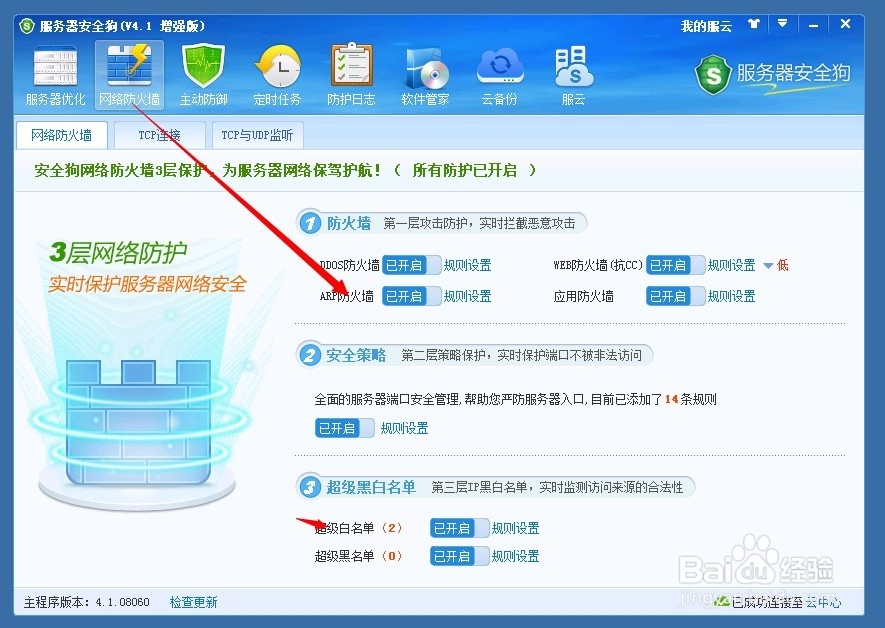The image size is (885, 628).
Task: Click the cloud connection status icon in status bar
Action: (x=721, y=602)
